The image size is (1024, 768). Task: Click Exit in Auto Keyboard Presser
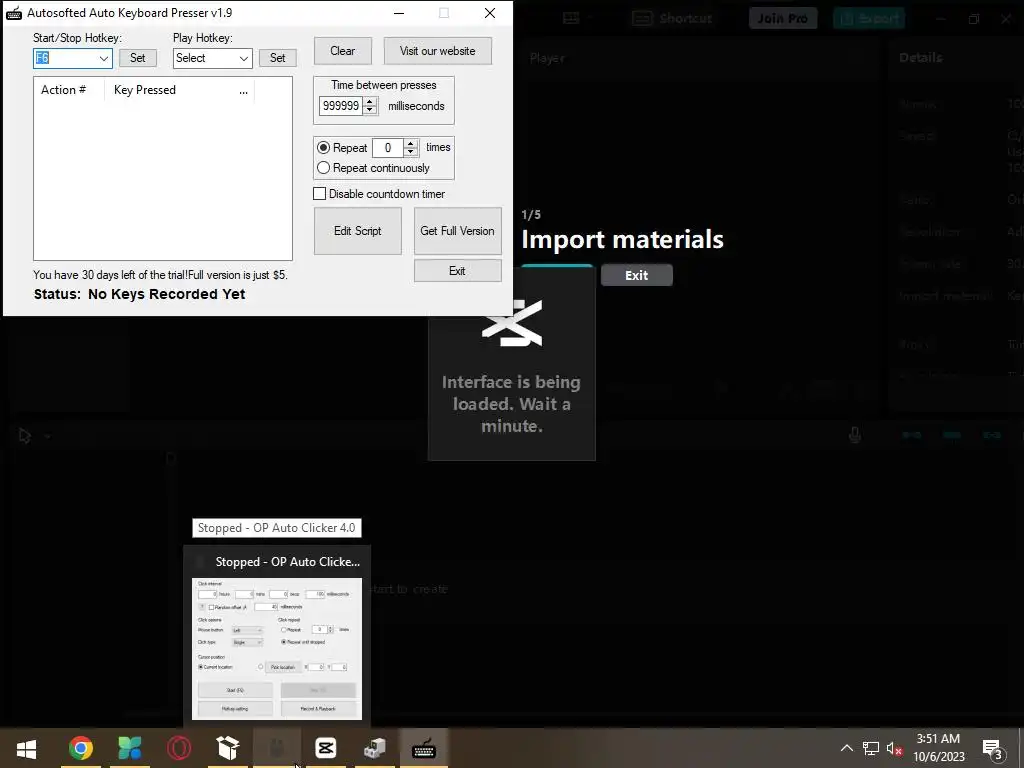point(457,271)
